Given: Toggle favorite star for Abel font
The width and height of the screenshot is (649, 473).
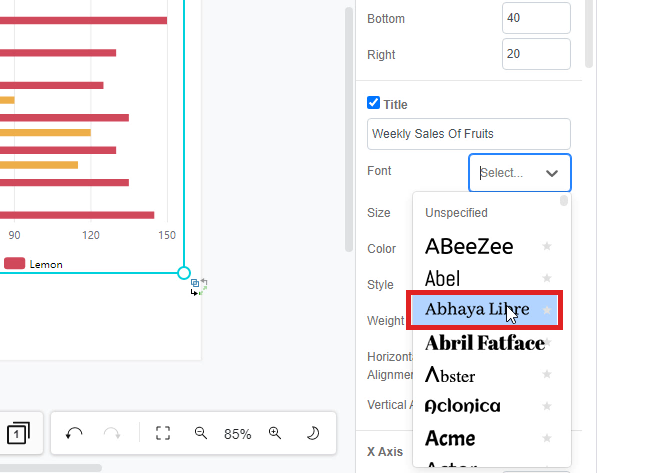Looking at the screenshot, I should click(547, 278).
